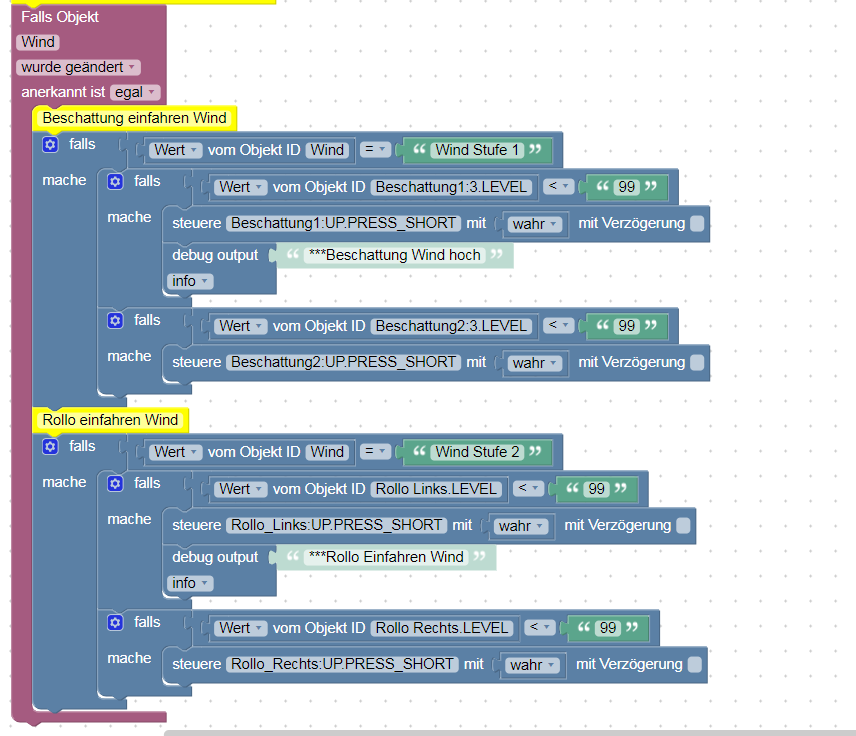Viewport: 856px width, 736px height.
Task: Open info level dropdown under Rollo Einfahren Wind
Action: [x=190, y=583]
